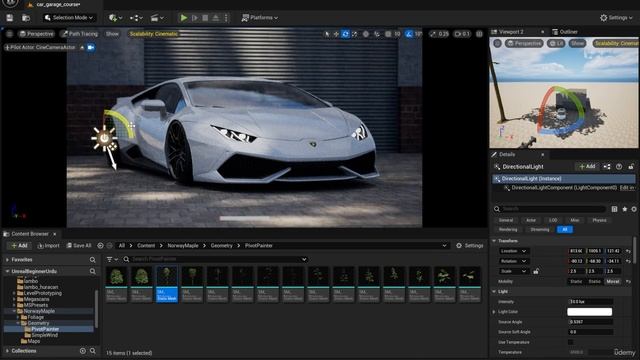Open the Details view options gear
Image resolution: width=640 pixels, height=360 pixels.
tap(634, 209)
